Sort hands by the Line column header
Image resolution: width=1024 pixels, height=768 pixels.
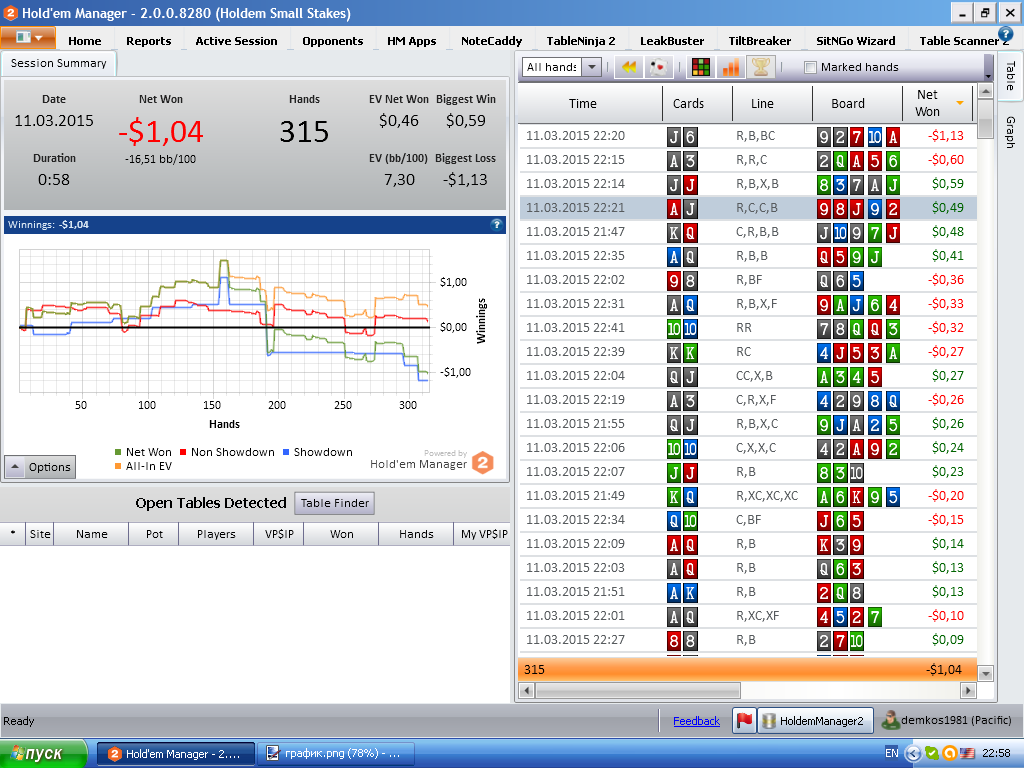pos(772,103)
